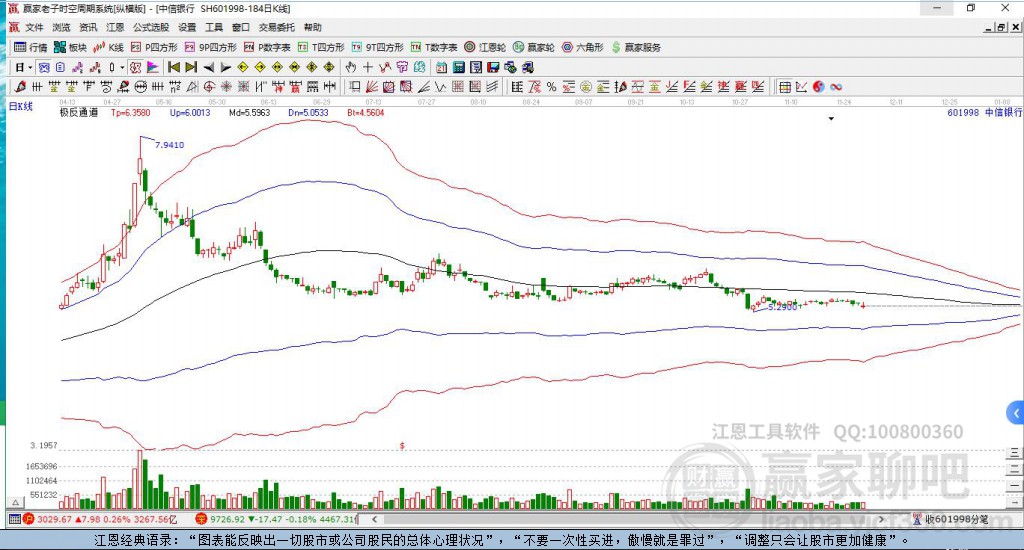Screen dimensions: 1024x550
Task: Open the T数字表 tool
Action: tap(434, 47)
